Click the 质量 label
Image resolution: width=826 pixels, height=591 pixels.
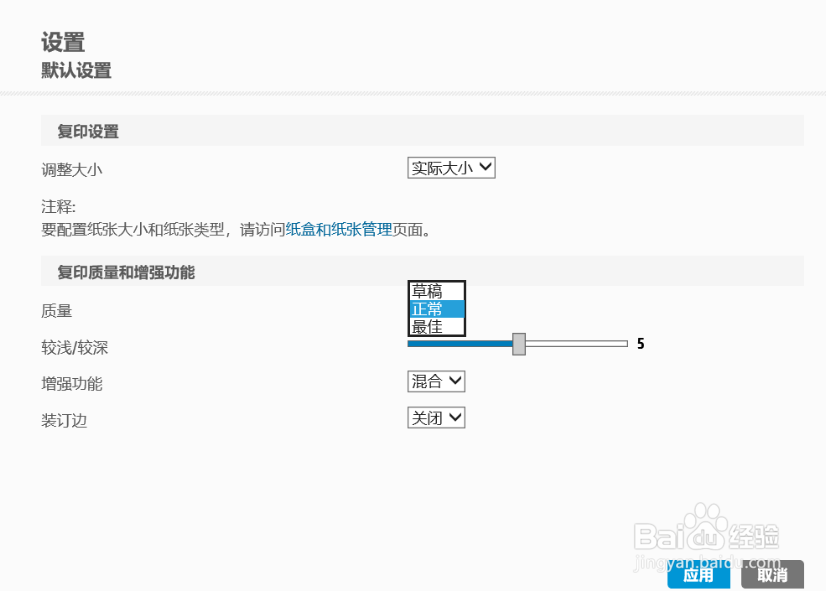click(56, 311)
